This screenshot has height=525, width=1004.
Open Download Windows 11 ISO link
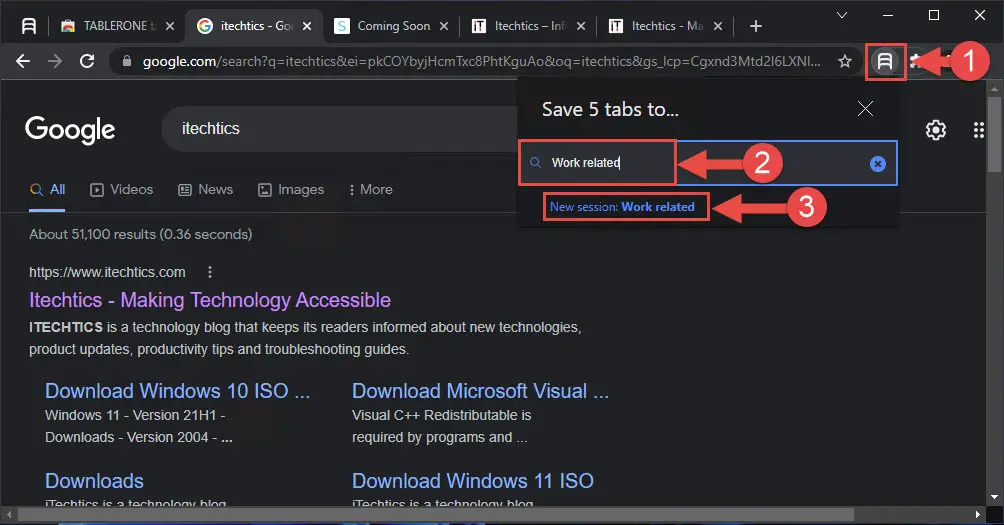point(473,481)
